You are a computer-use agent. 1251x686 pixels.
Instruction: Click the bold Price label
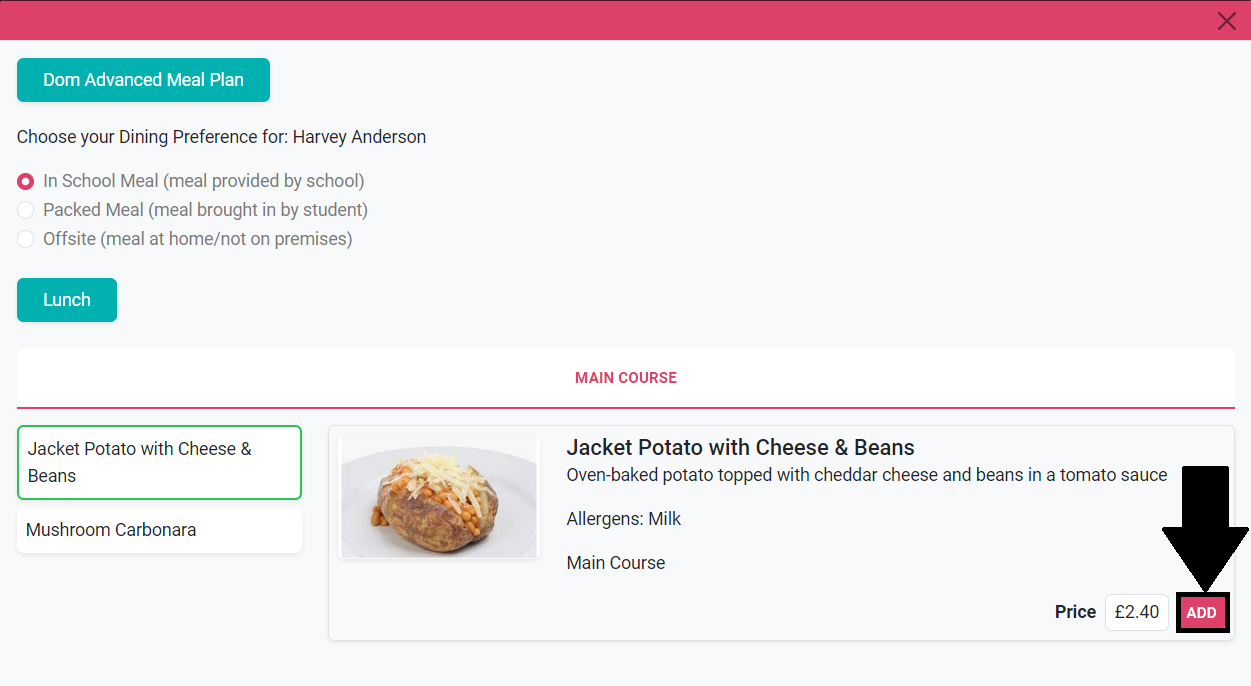tap(1075, 612)
